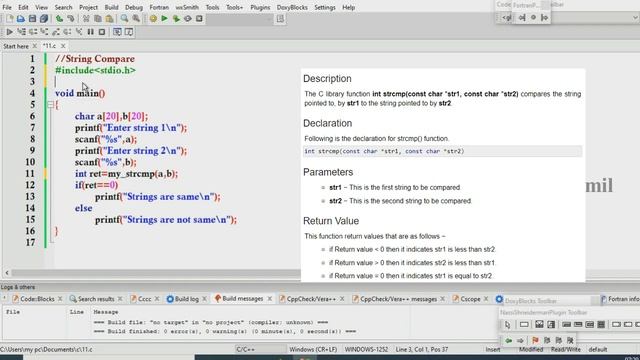The height and width of the screenshot is (360, 640).
Task: Expand the top-right toolbar combo box arrow
Action: pos(635,18)
